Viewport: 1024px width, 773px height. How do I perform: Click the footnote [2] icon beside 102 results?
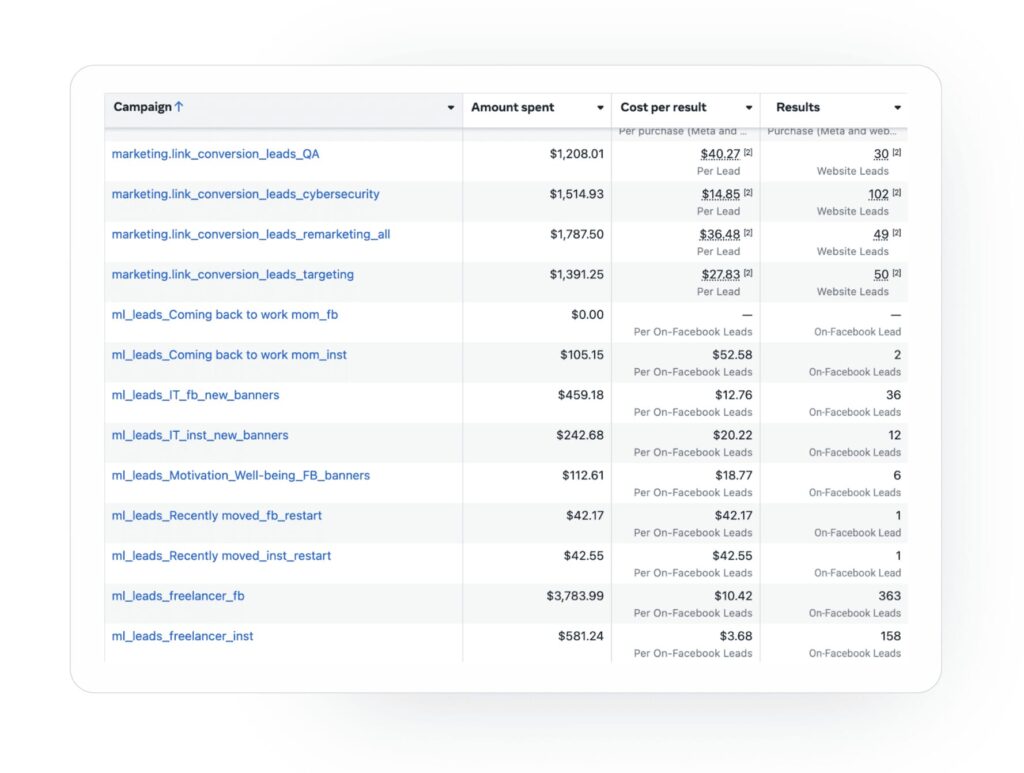click(897, 193)
